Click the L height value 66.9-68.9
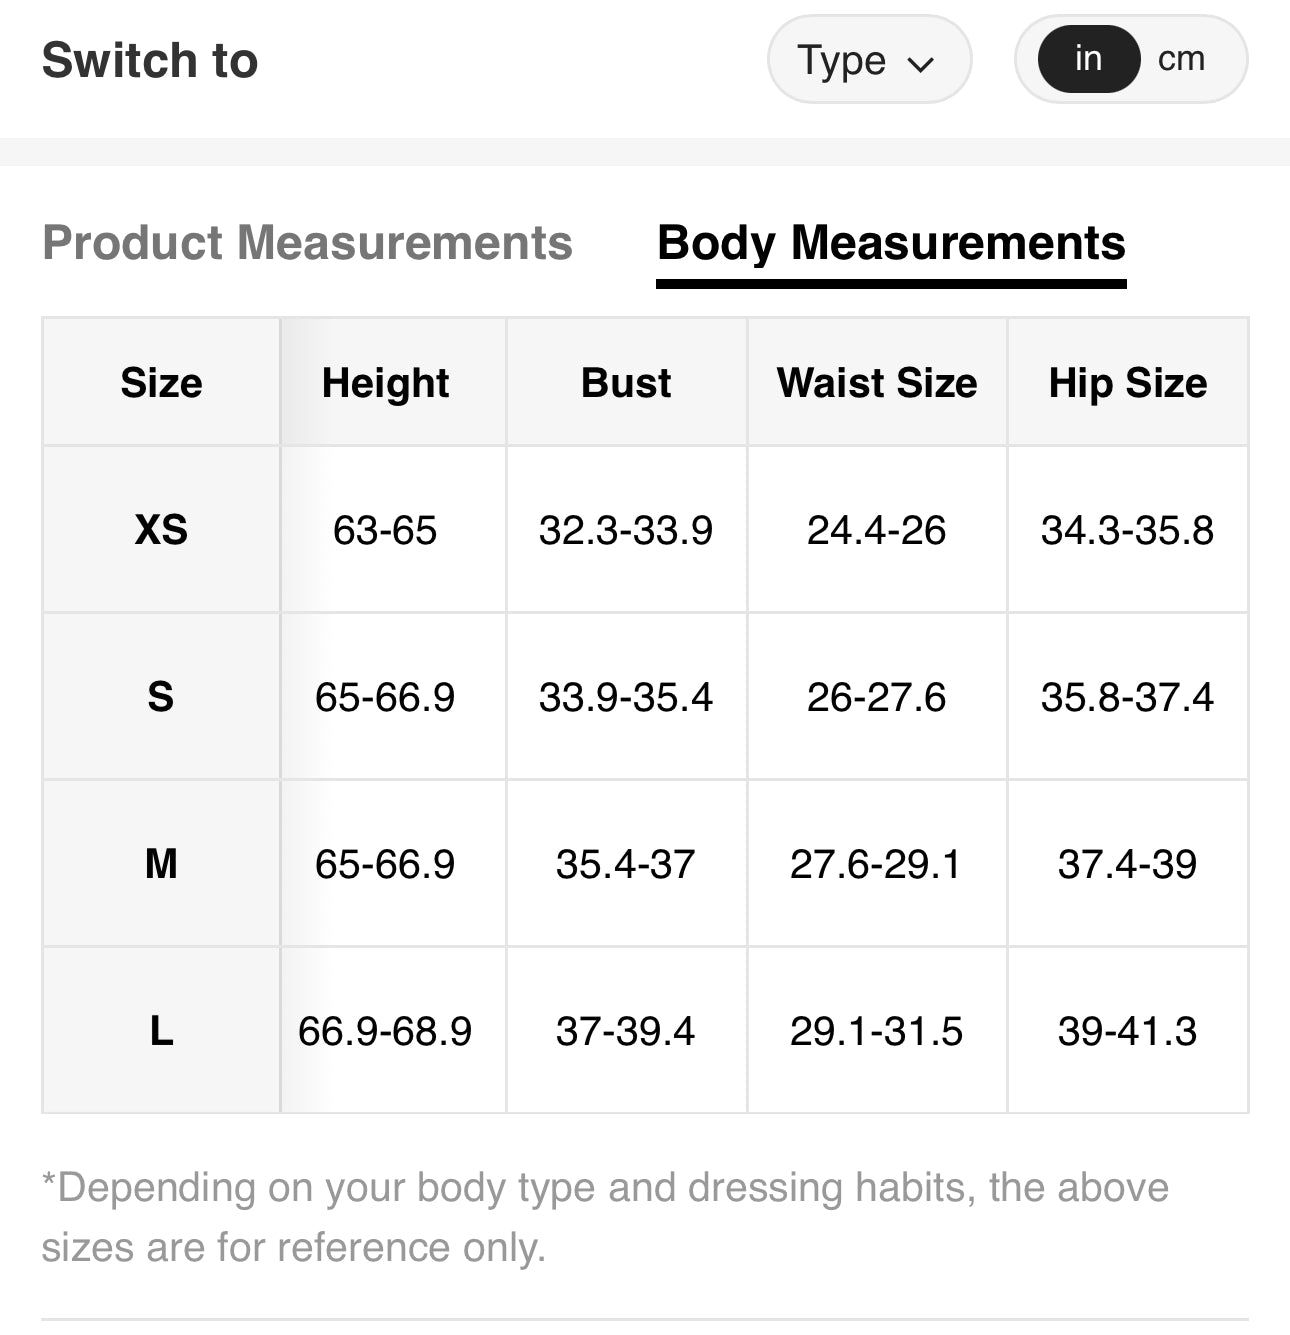1290x1335 pixels. pyautogui.click(x=385, y=1031)
